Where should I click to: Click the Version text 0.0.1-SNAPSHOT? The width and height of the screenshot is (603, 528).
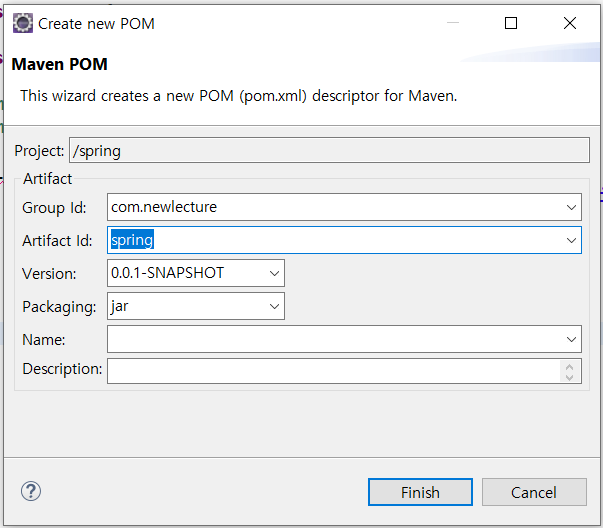tap(167, 273)
